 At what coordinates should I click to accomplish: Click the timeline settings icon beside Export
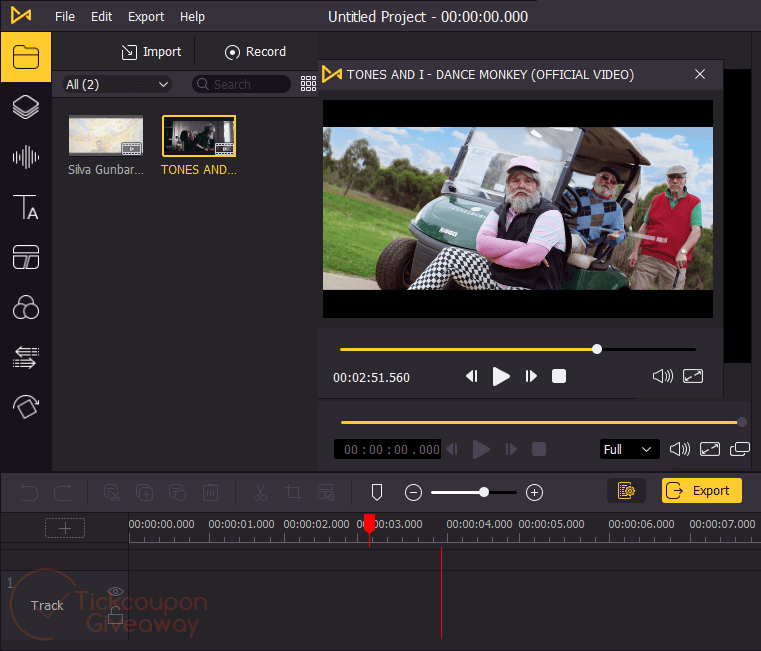626,491
